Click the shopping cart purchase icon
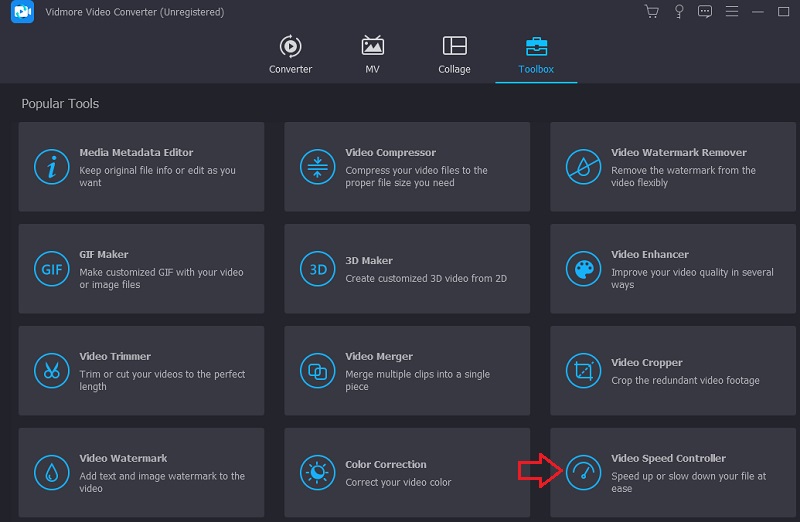The height and width of the screenshot is (522, 800). click(x=652, y=12)
